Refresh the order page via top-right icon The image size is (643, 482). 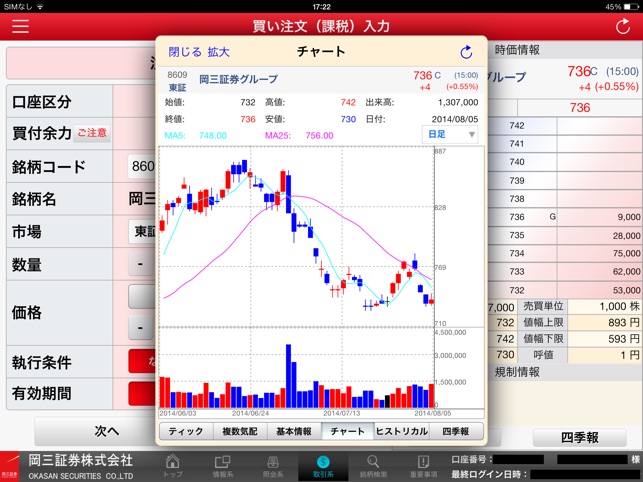click(x=622, y=26)
